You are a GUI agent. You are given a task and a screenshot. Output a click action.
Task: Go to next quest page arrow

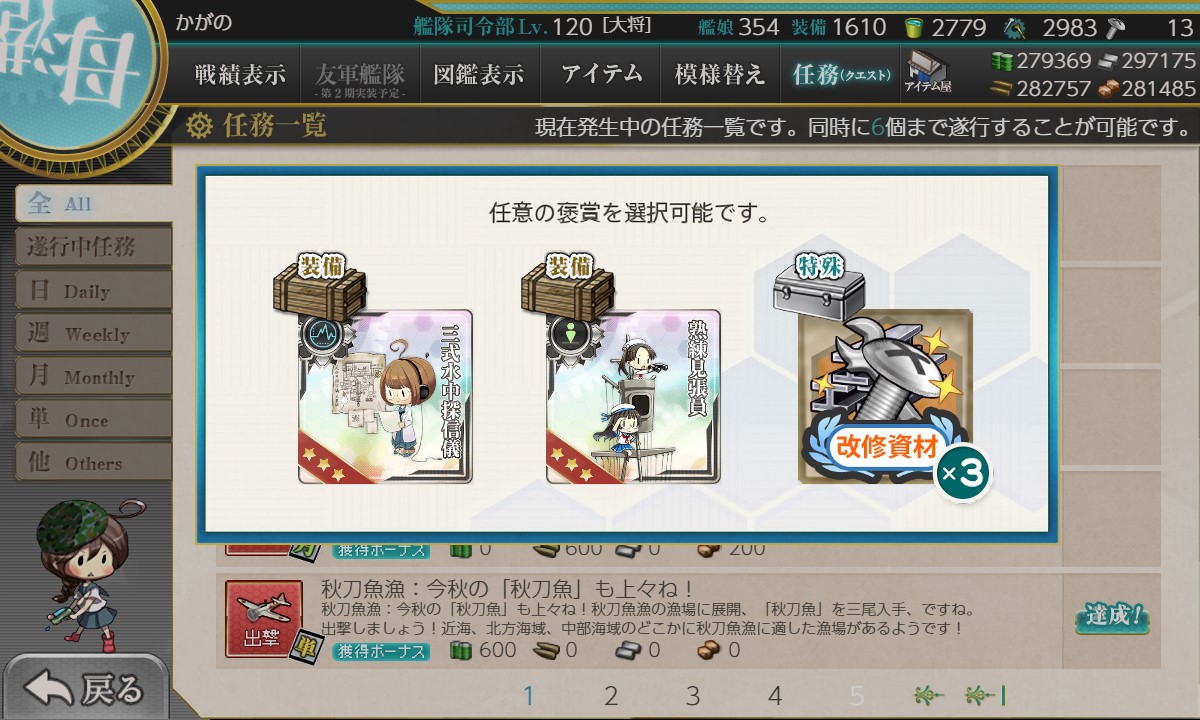click(929, 695)
